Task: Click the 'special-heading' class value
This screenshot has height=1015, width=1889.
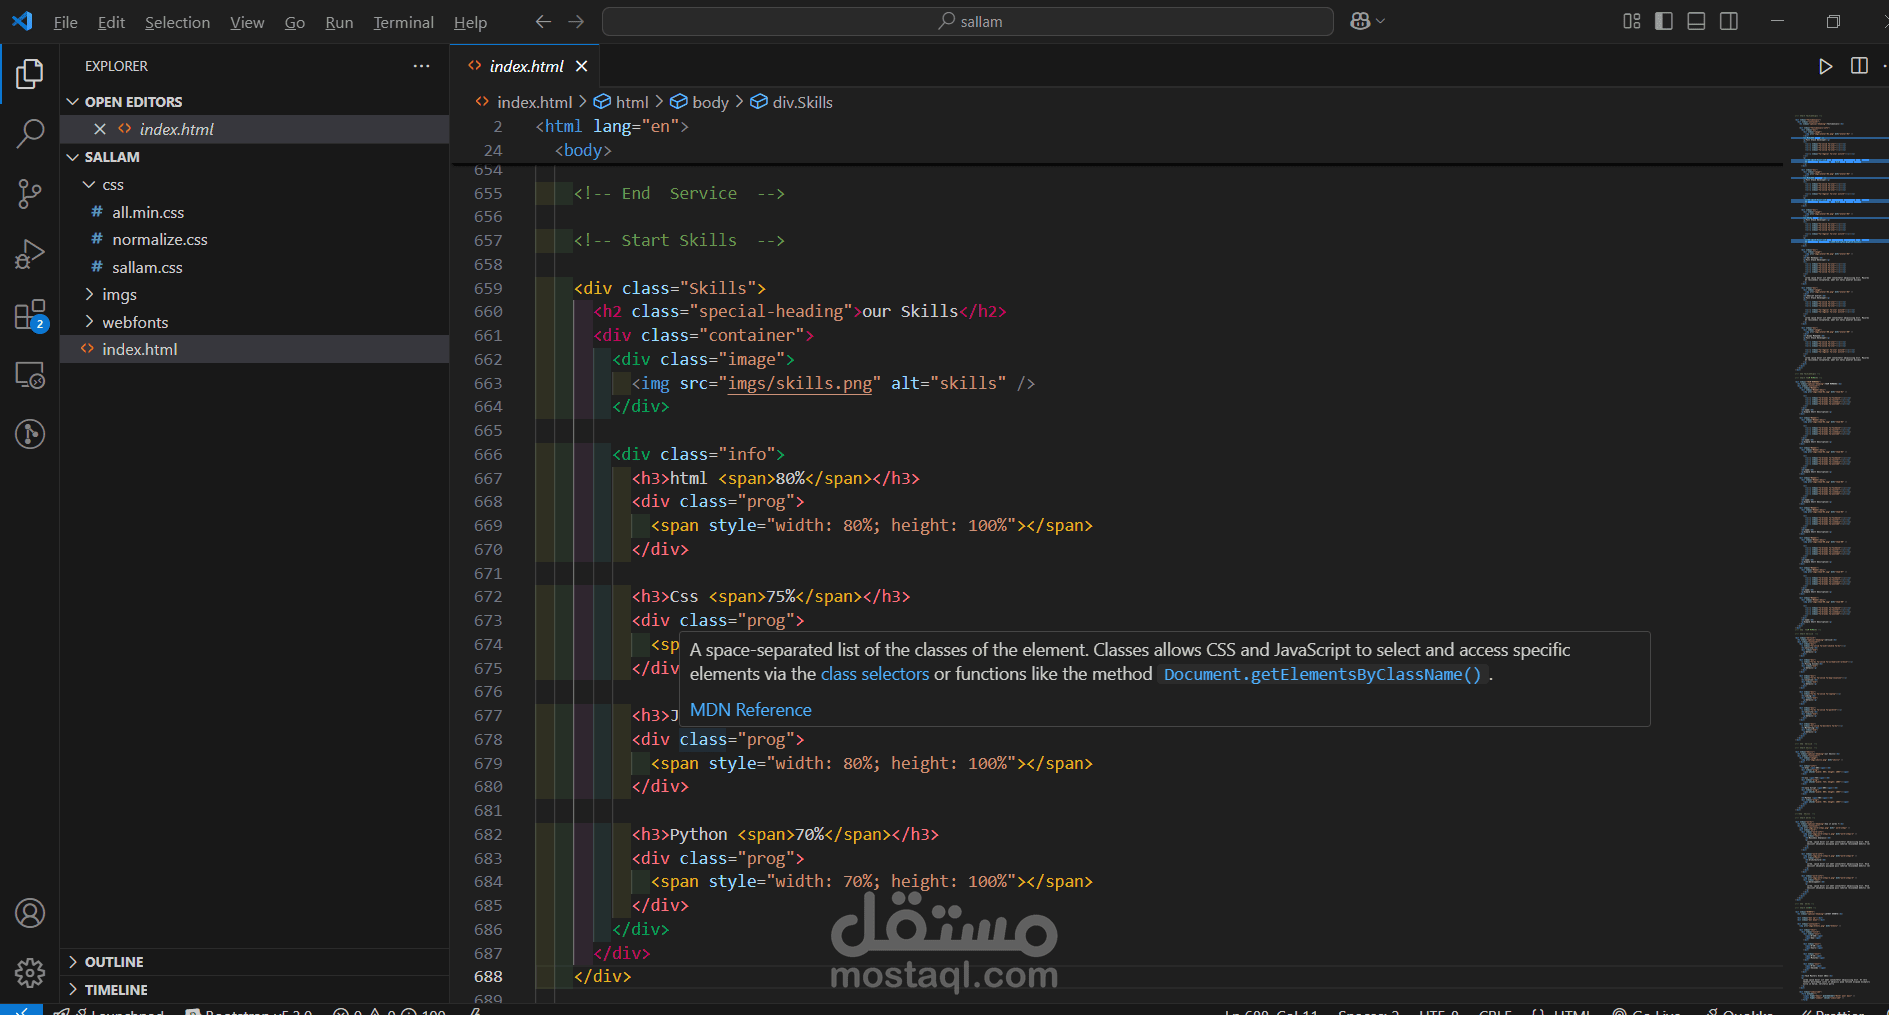Action: click(771, 311)
